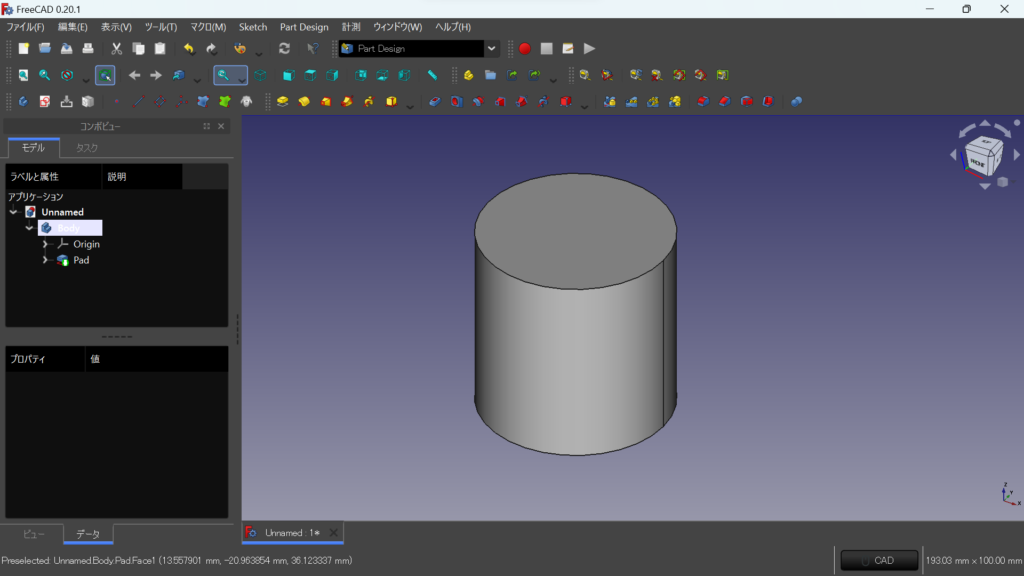1024x576 pixels.
Task: Go to next view with right arrow
Action: [155, 75]
